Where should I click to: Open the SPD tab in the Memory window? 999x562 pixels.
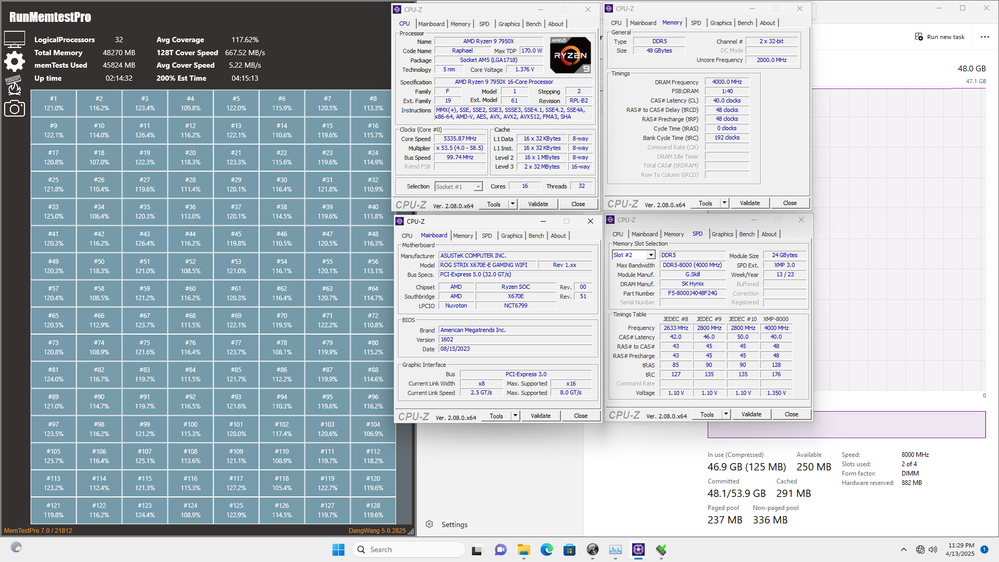coord(696,23)
